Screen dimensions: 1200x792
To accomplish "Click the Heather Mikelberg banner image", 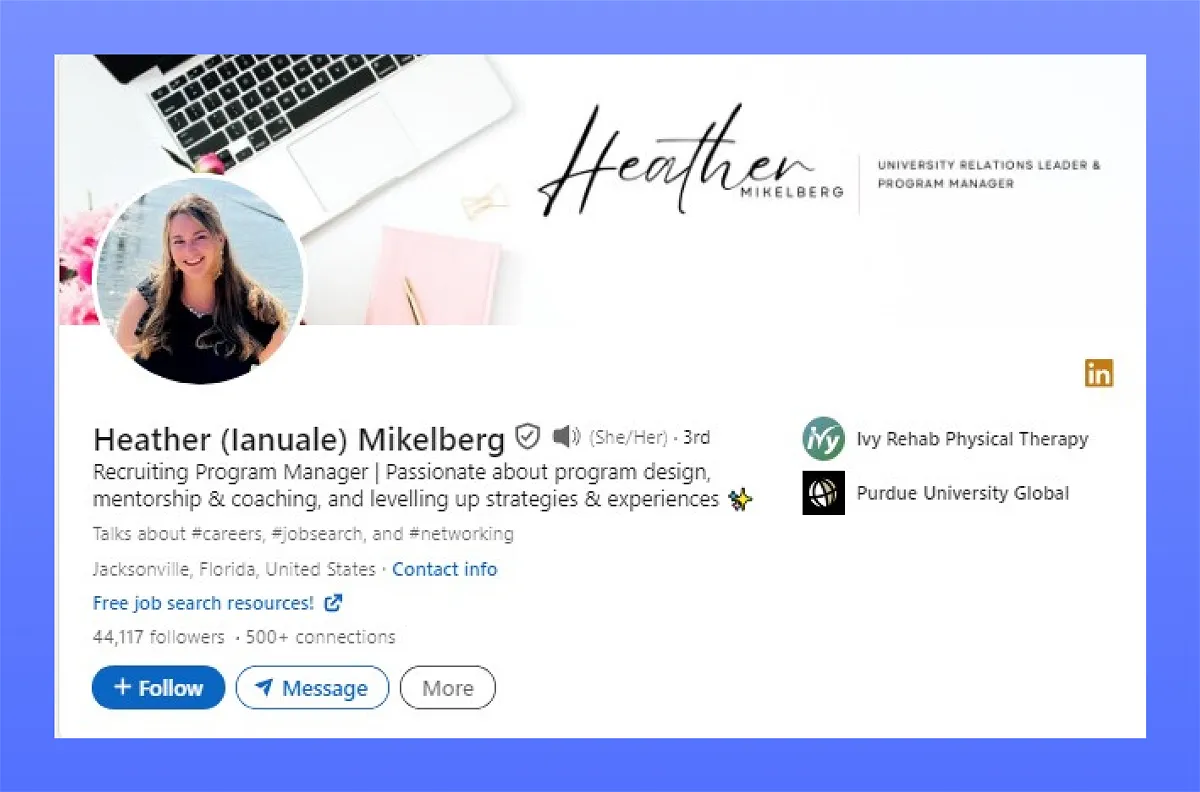I will coord(600,190).
